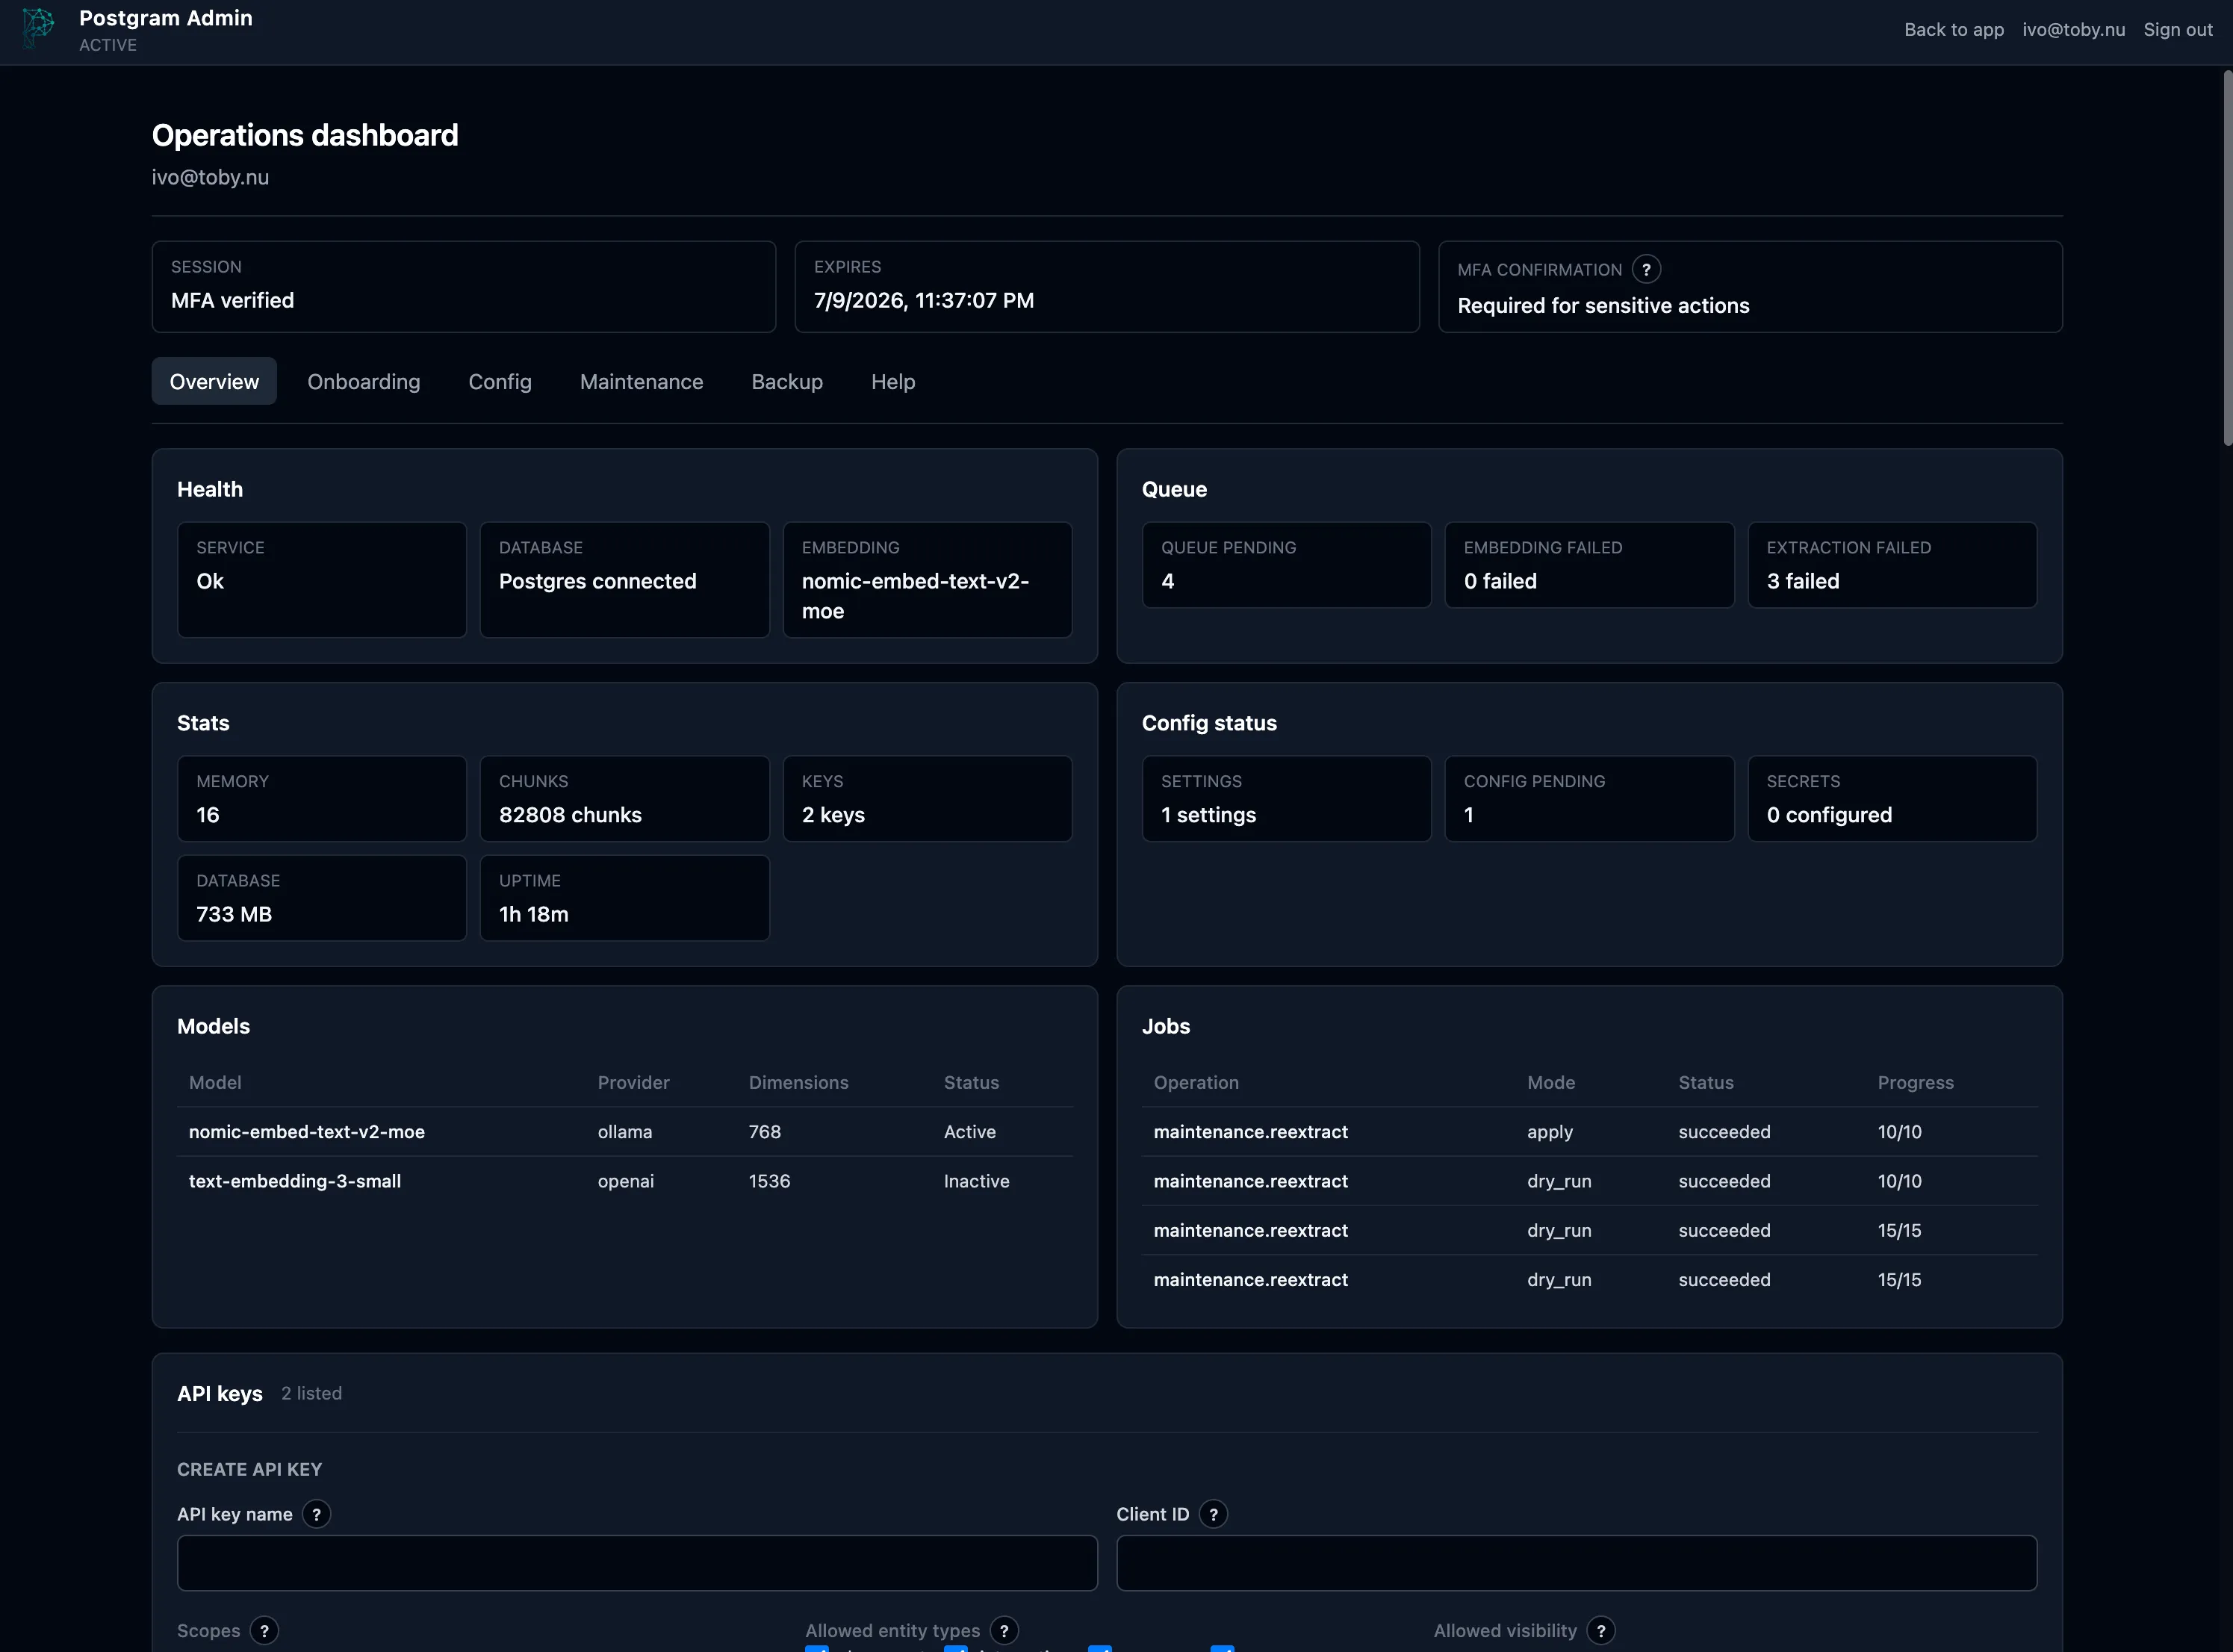Open the Config tab
This screenshot has height=1652, width=2233.
tap(500, 381)
